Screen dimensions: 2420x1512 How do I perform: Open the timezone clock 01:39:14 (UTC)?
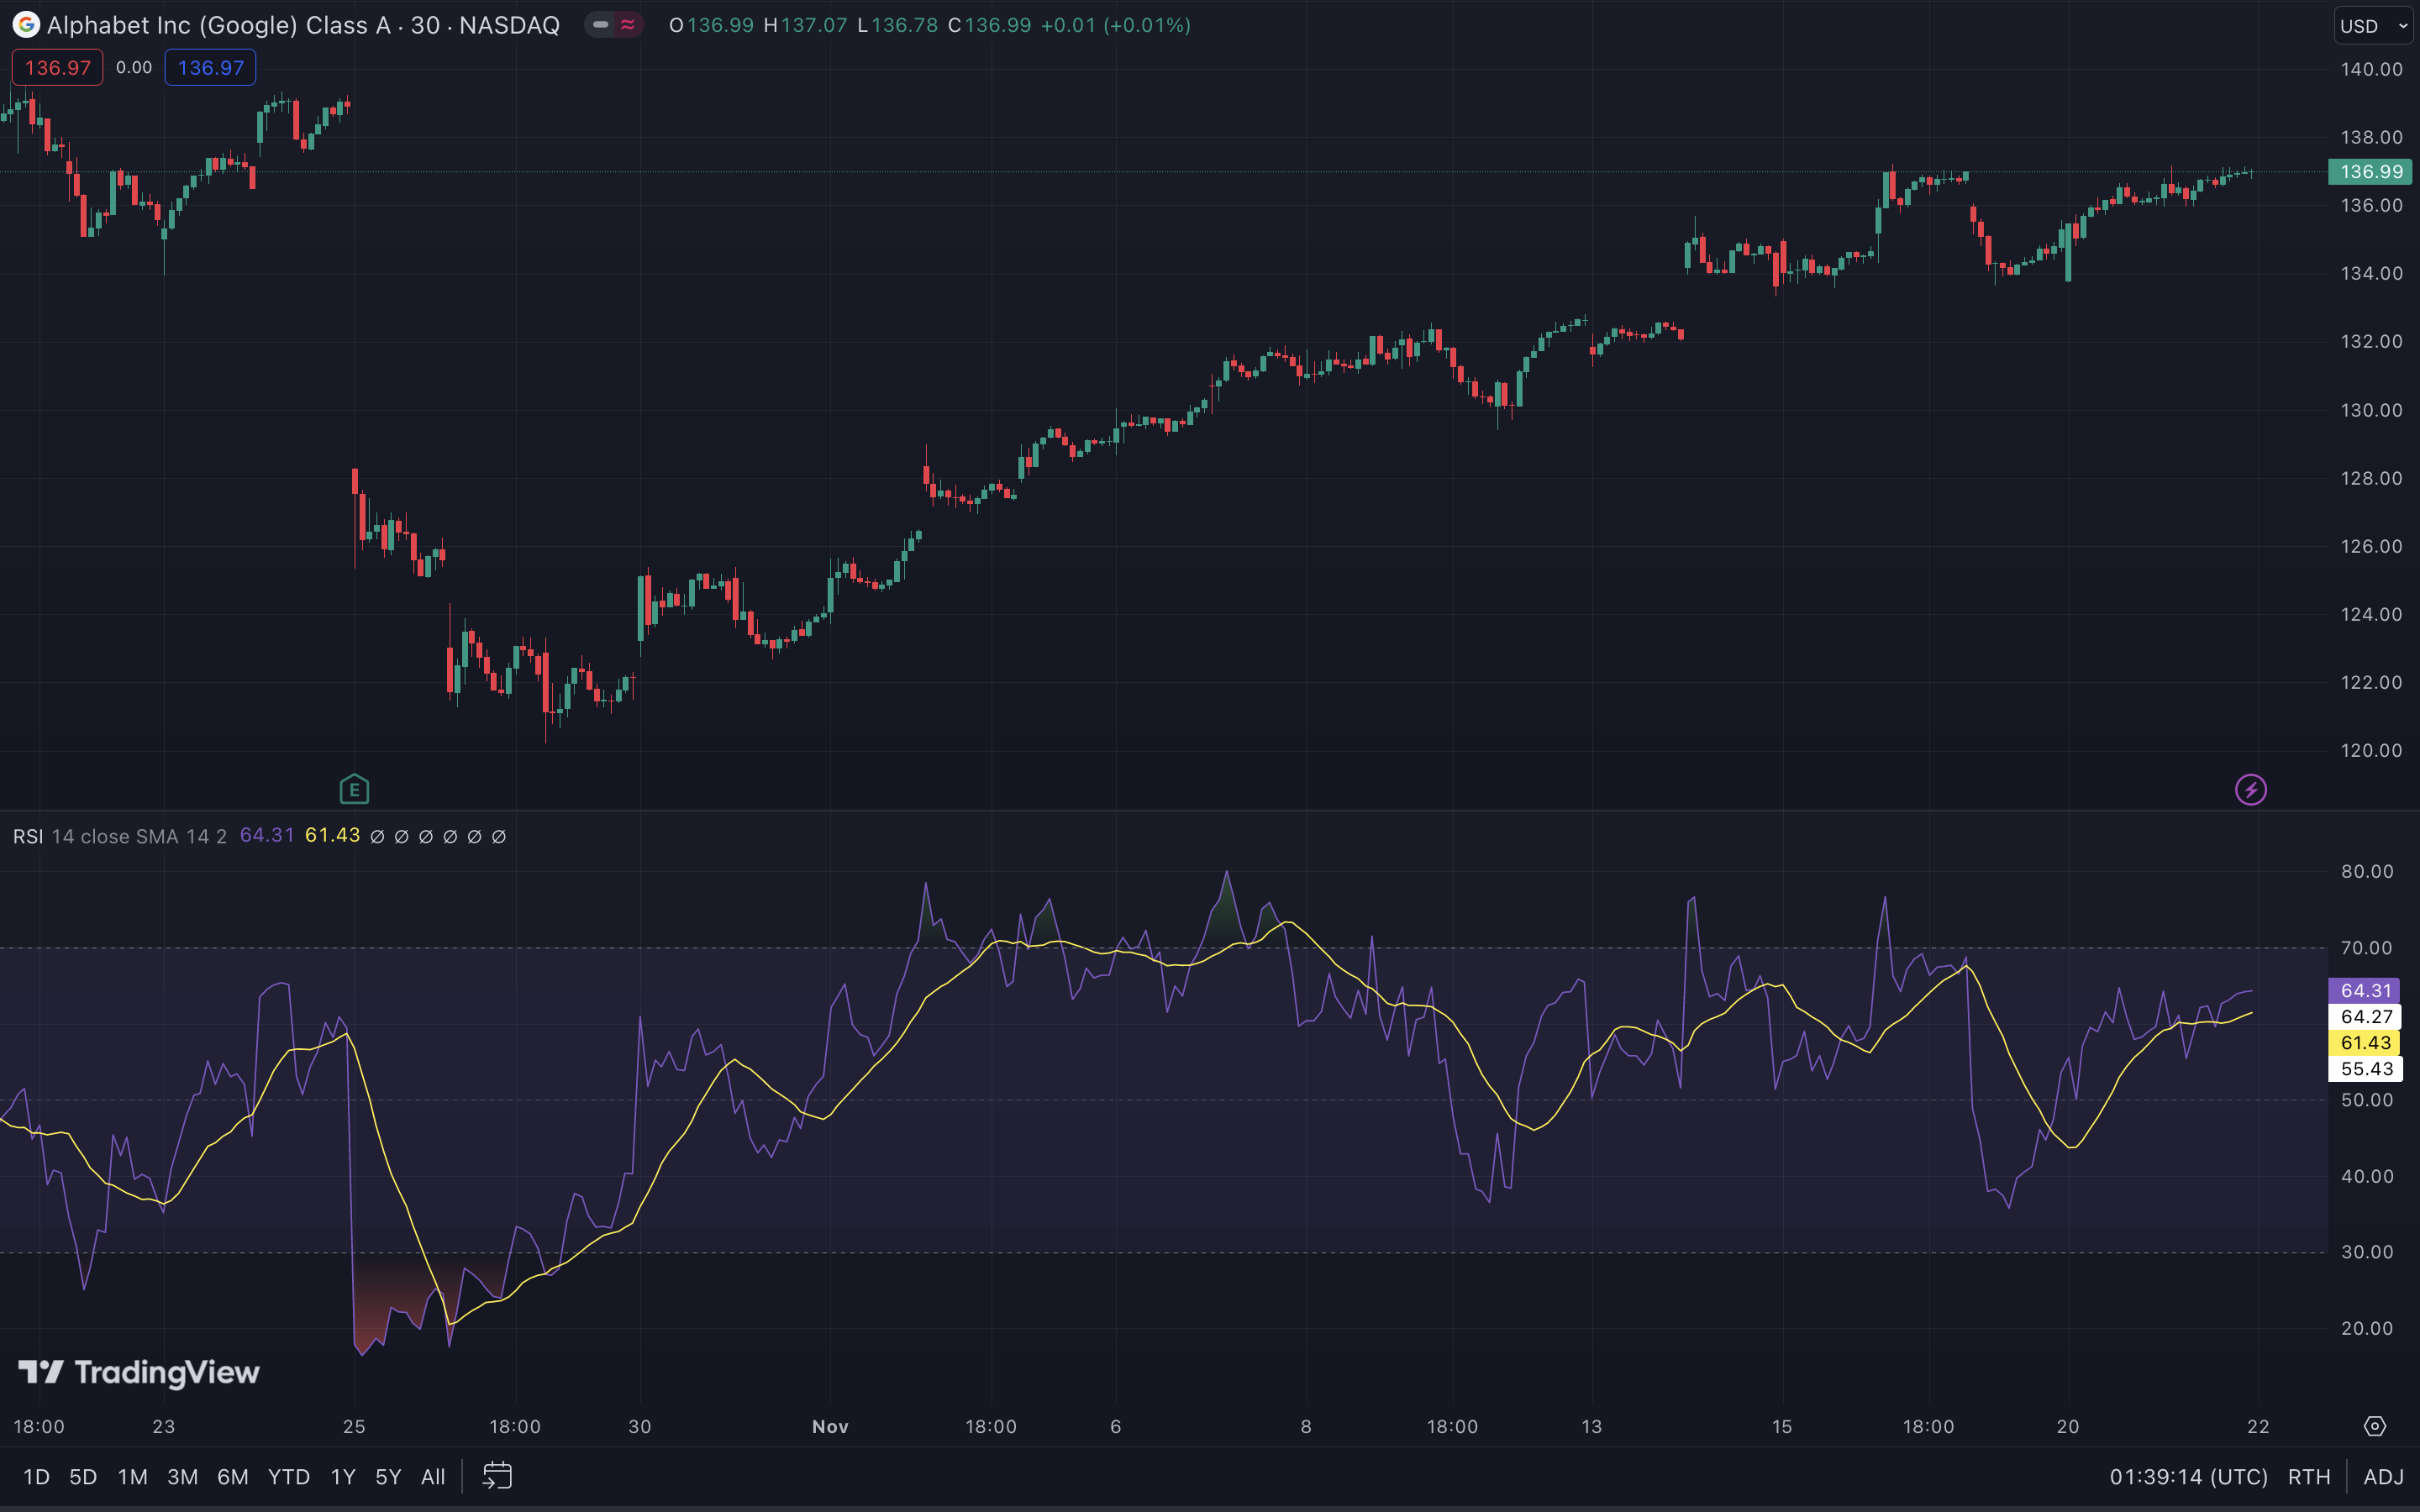pyautogui.click(x=2188, y=1477)
